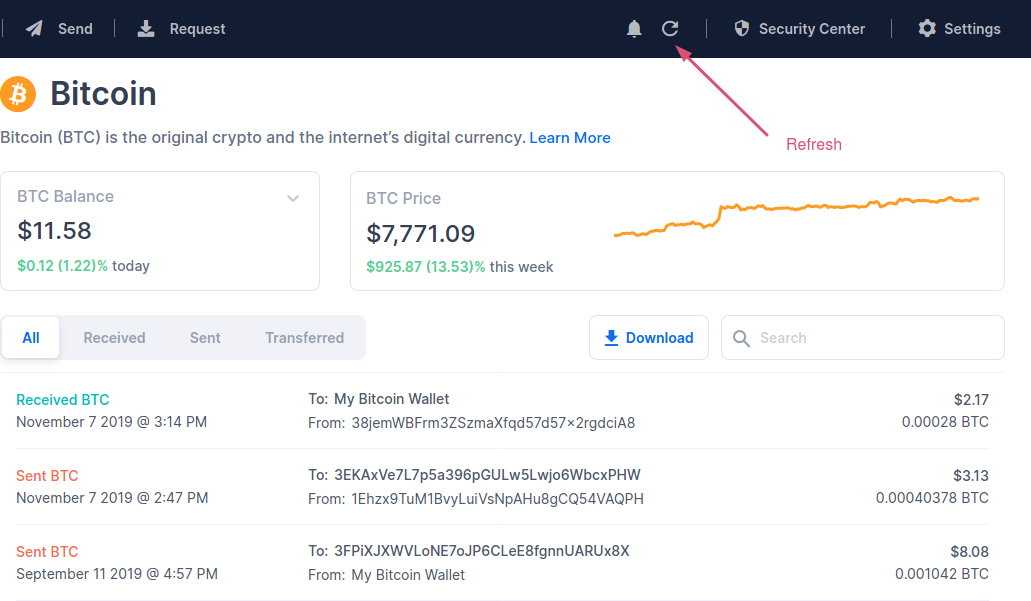Click the $0.12 (1.22)% today change
Viewport: 1031px width, 601px height.
[84, 266]
